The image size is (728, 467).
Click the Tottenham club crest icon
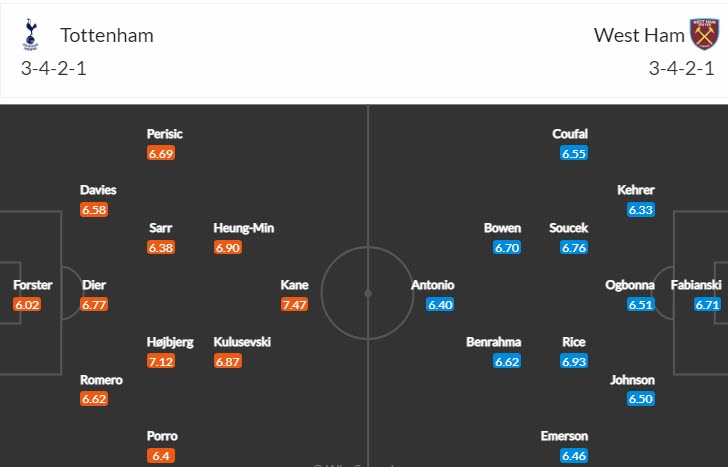[30, 35]
